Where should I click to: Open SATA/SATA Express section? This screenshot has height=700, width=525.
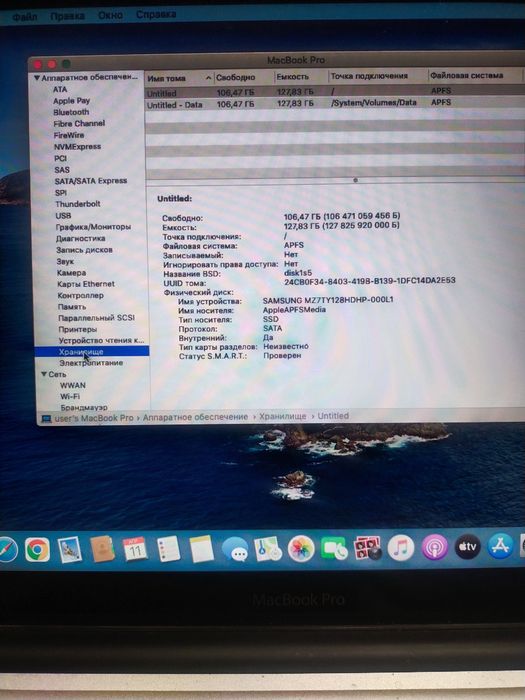[91, 181]
